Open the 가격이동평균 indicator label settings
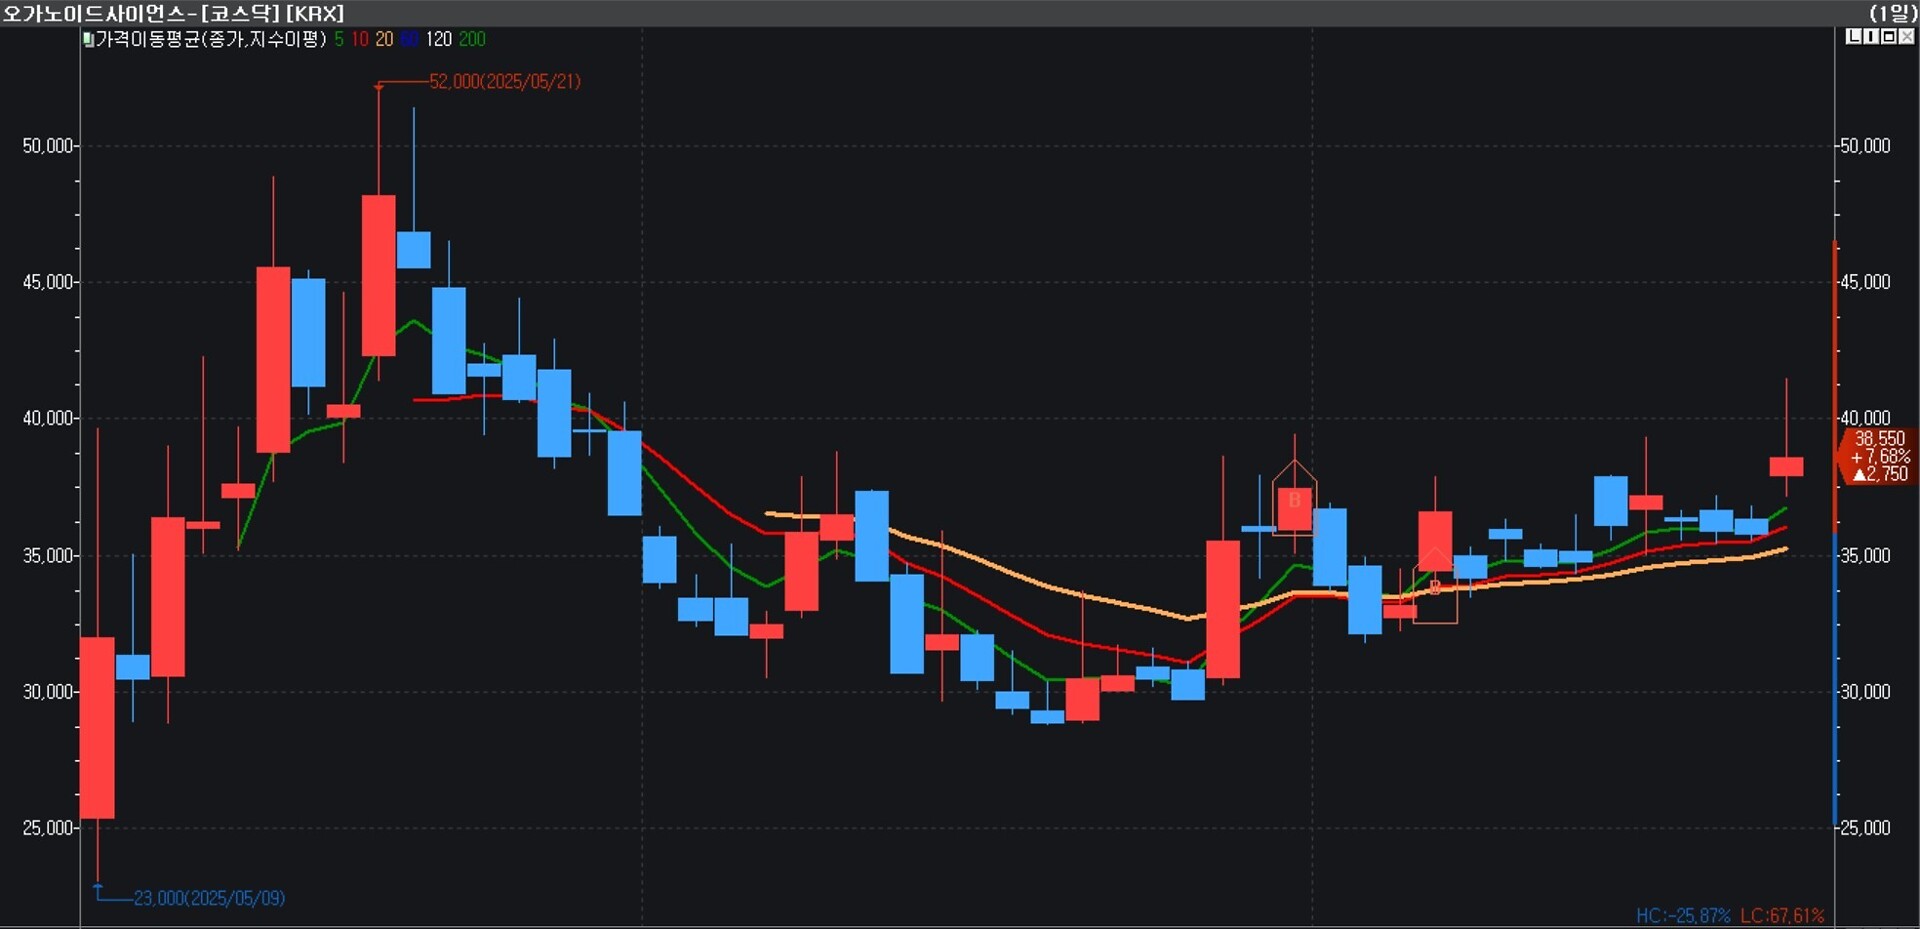The image size is (1920, 929). click(x=211, y=39)
